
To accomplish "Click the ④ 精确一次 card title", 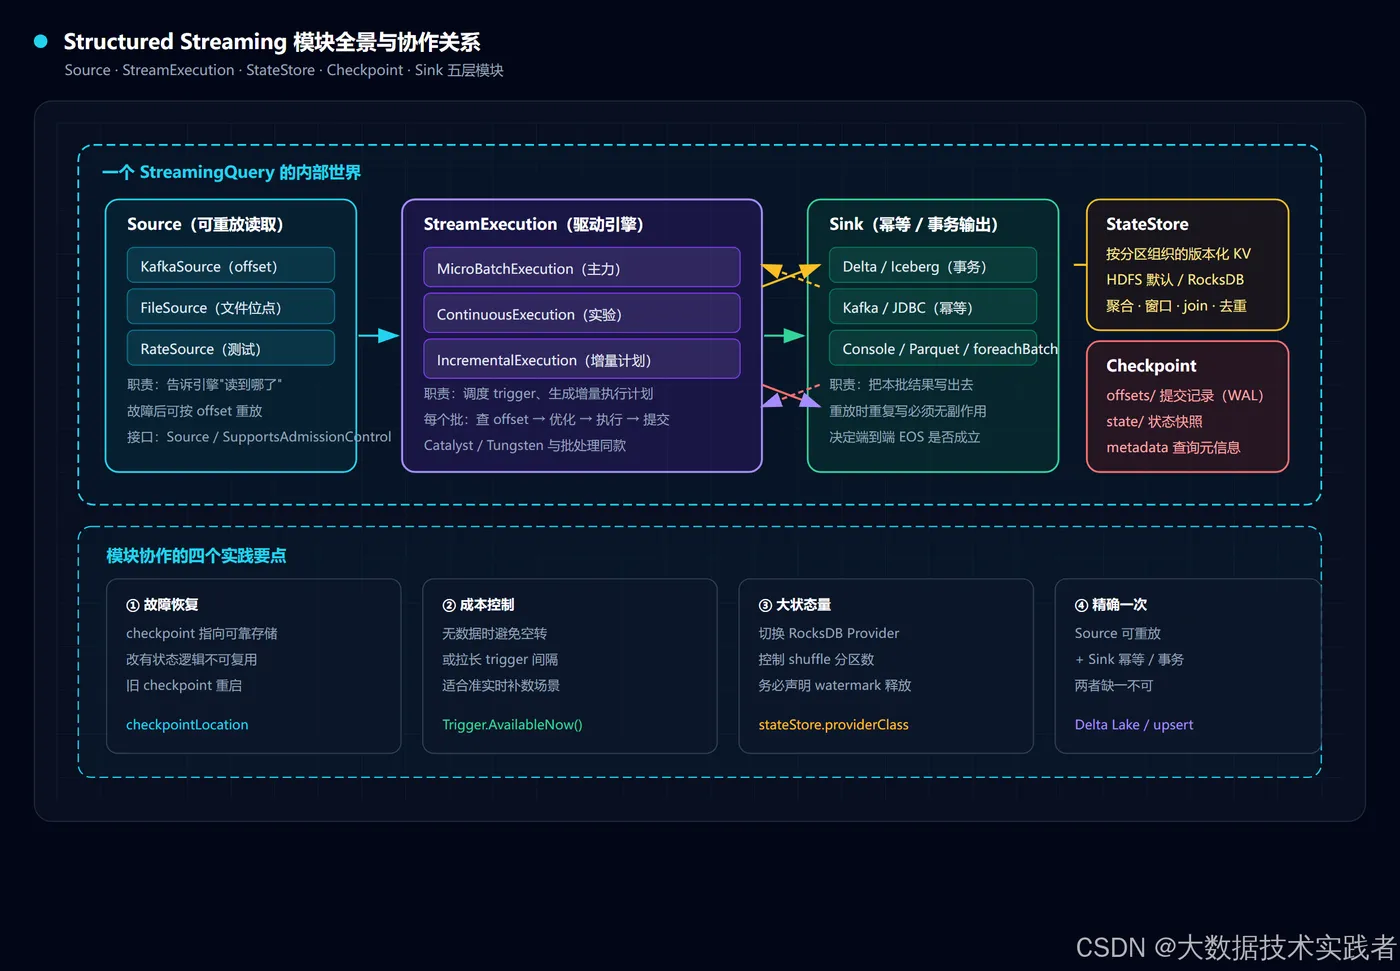I will (x=1110, y=604).
